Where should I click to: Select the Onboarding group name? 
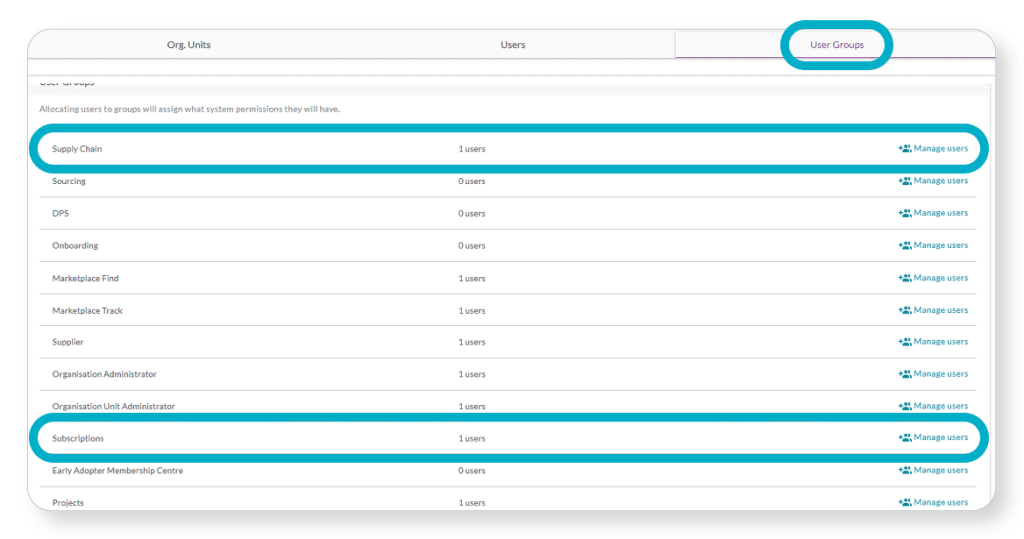click(75, 246)
